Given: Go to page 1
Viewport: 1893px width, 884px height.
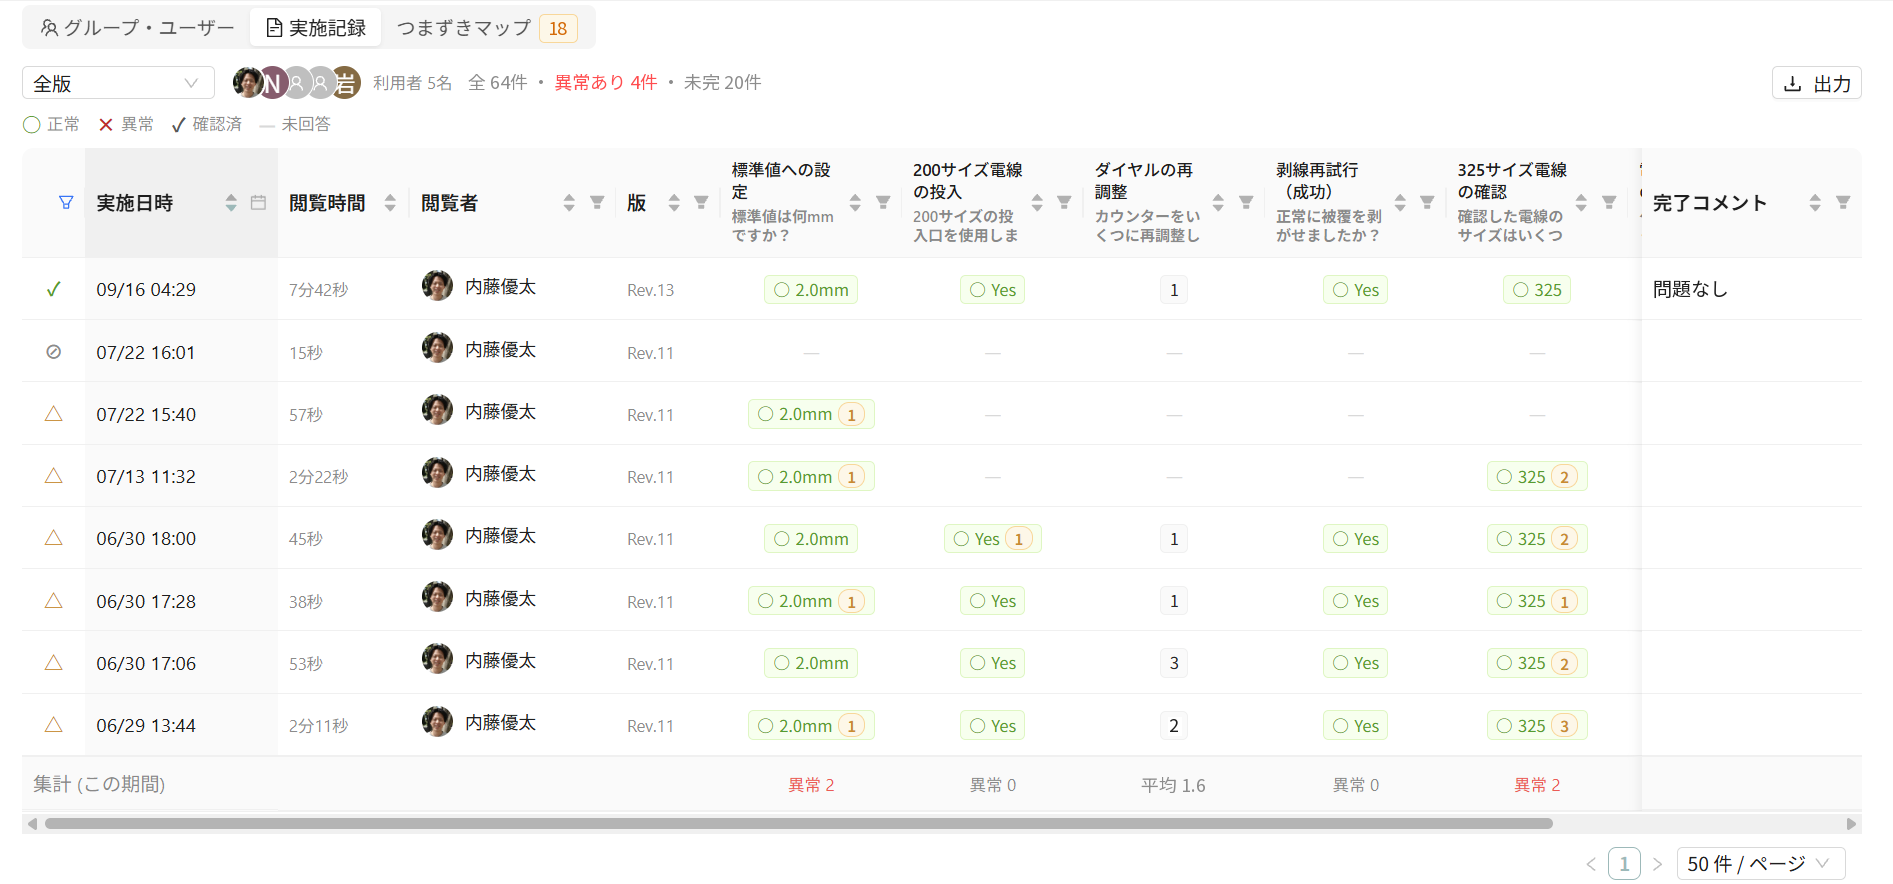Looking at the screenshot, I should [x=1624, y=864].
